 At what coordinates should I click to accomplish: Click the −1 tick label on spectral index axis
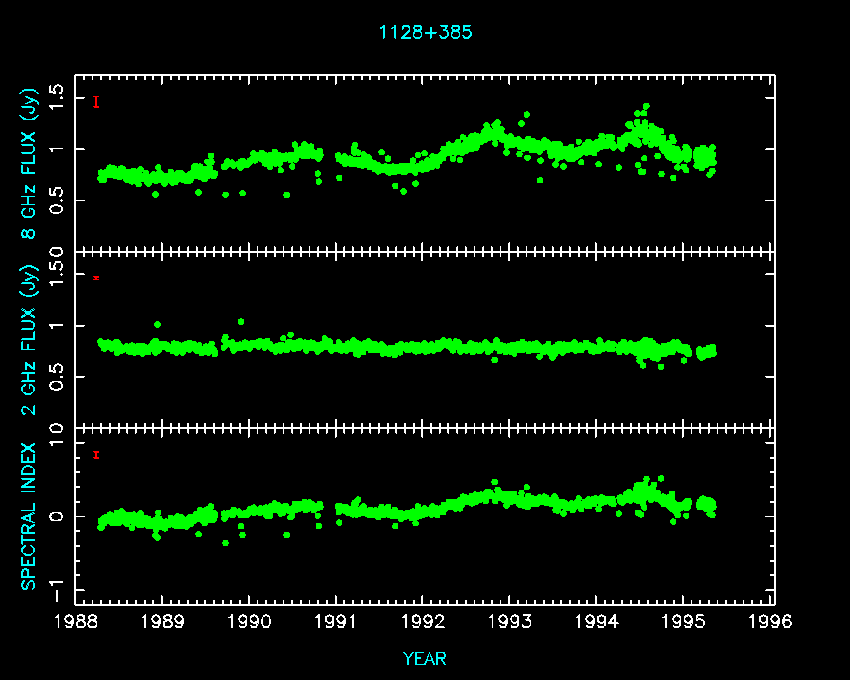[x=58, y=583]
